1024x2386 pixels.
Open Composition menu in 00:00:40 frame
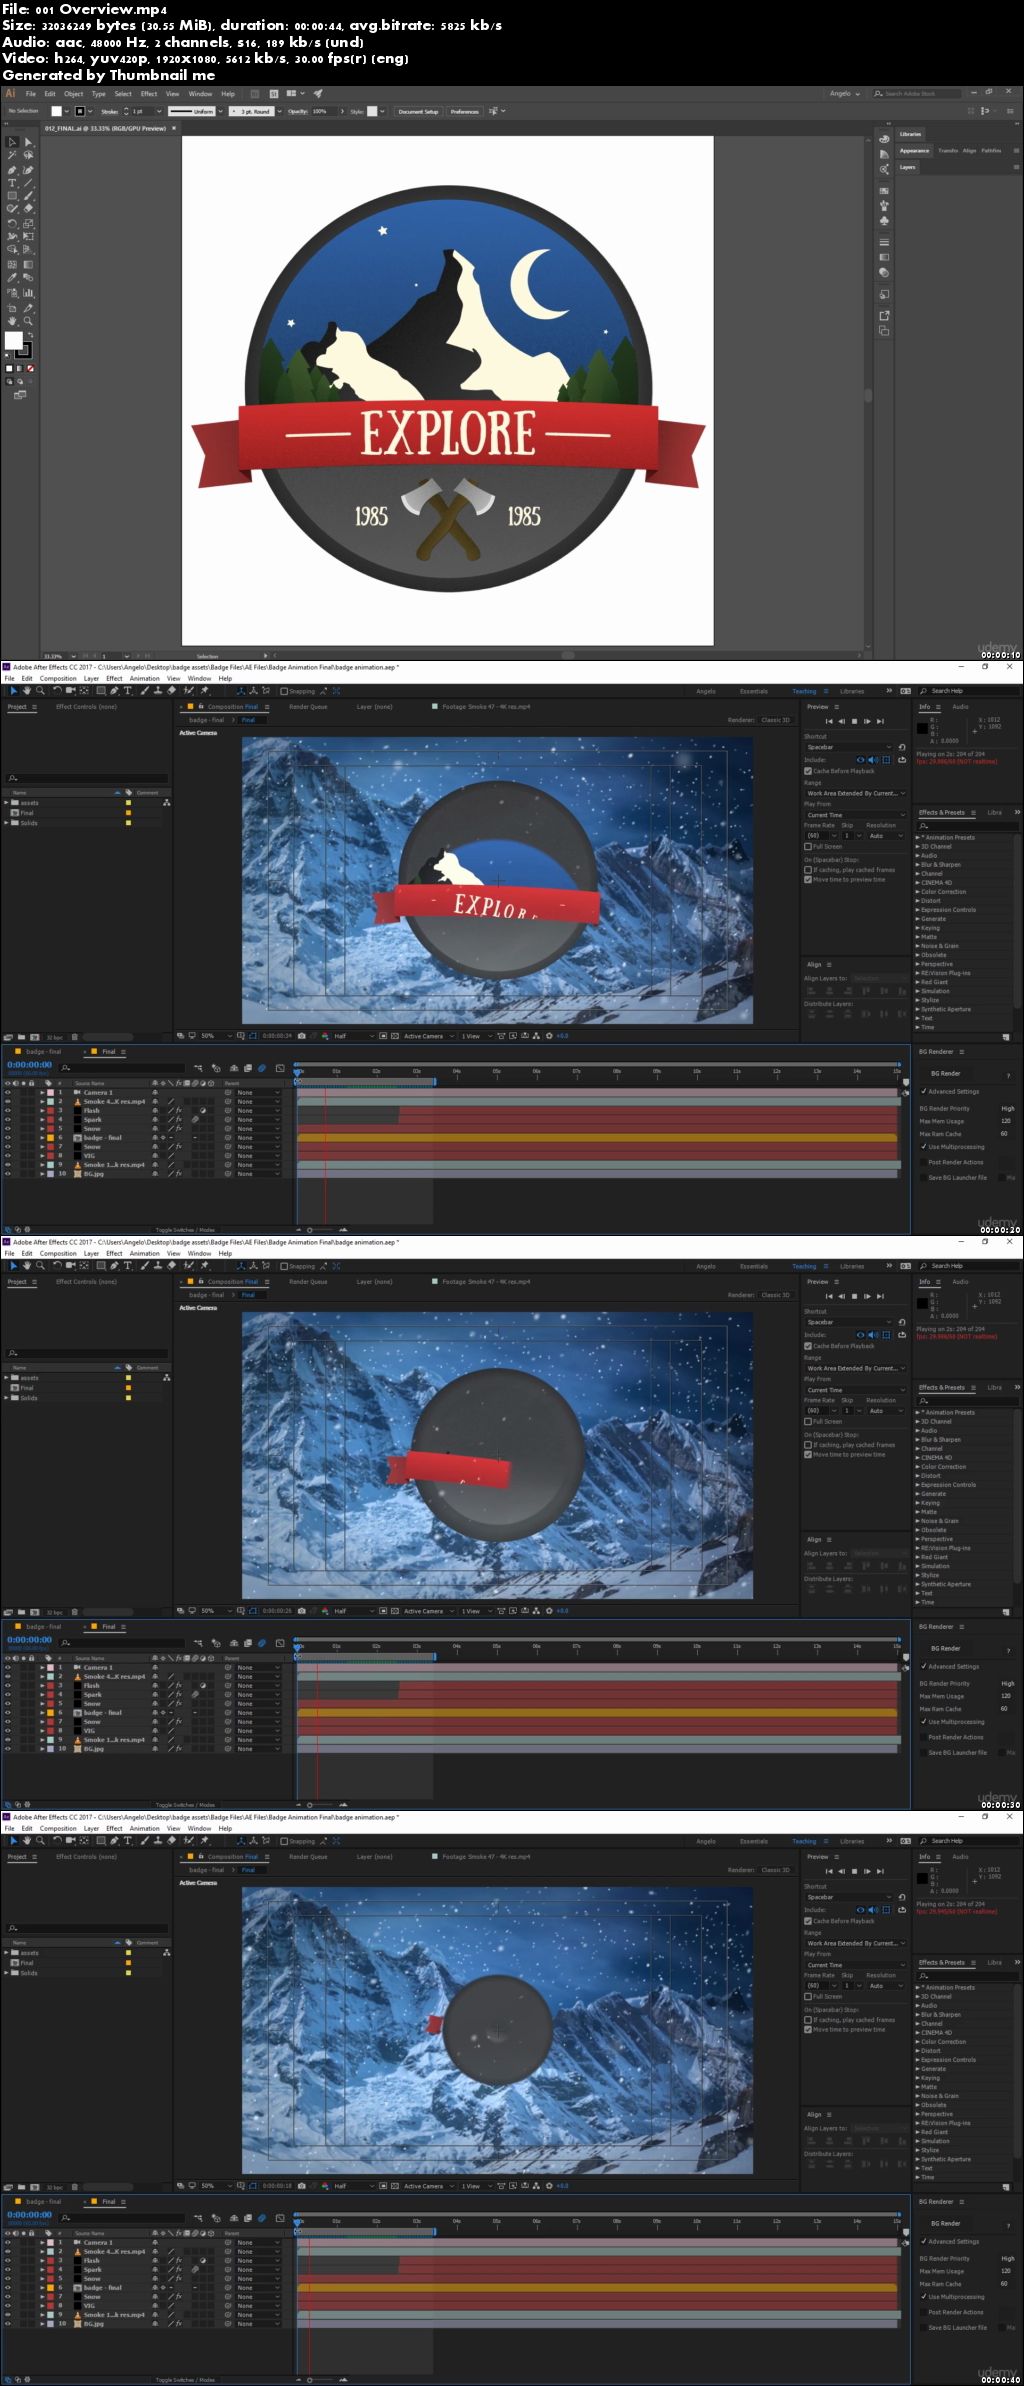pyautogui.click(x=58, y=1828)
